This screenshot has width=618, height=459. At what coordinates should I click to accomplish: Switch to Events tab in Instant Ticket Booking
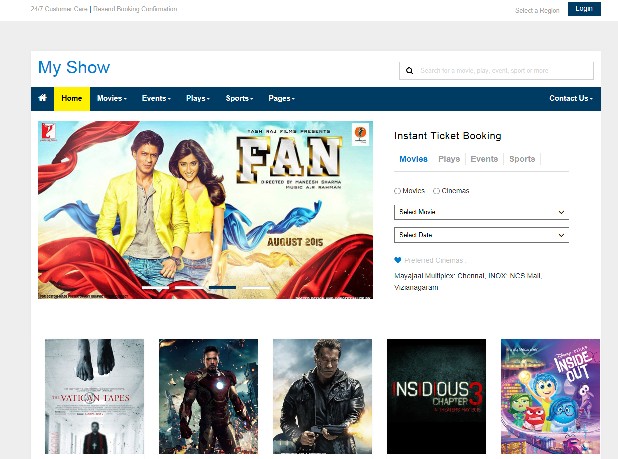tap(484, 159)
